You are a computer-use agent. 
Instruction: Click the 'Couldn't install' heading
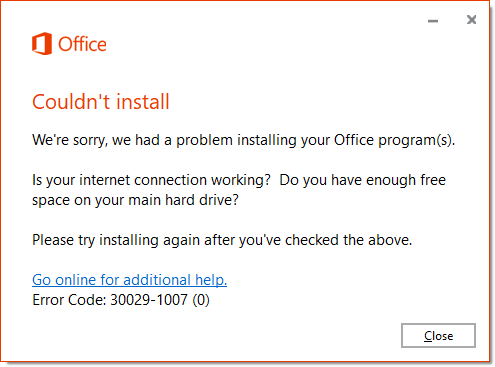click(101, 102)
